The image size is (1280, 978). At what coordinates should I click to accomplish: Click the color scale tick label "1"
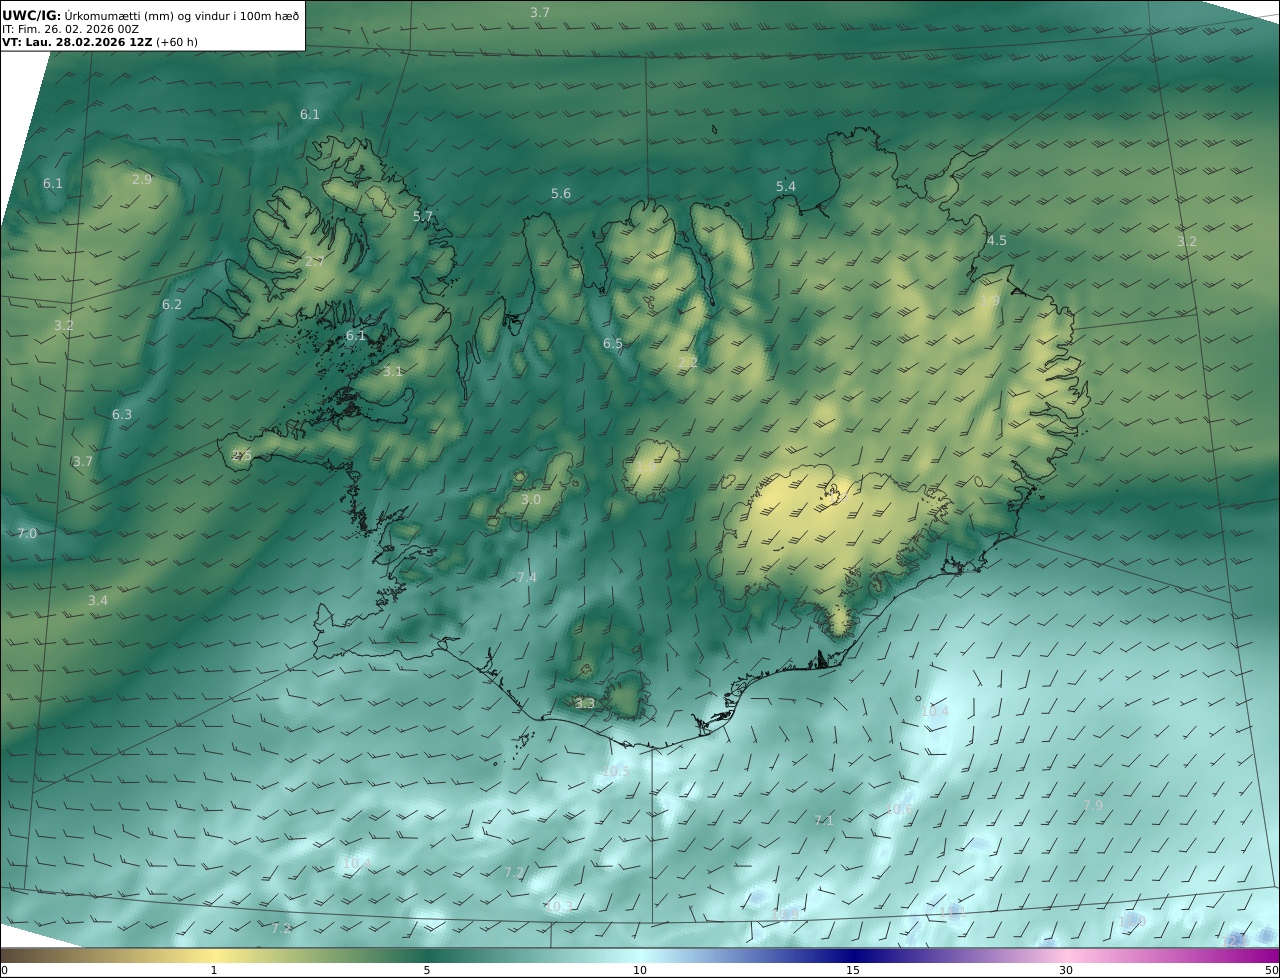(214, 970)
